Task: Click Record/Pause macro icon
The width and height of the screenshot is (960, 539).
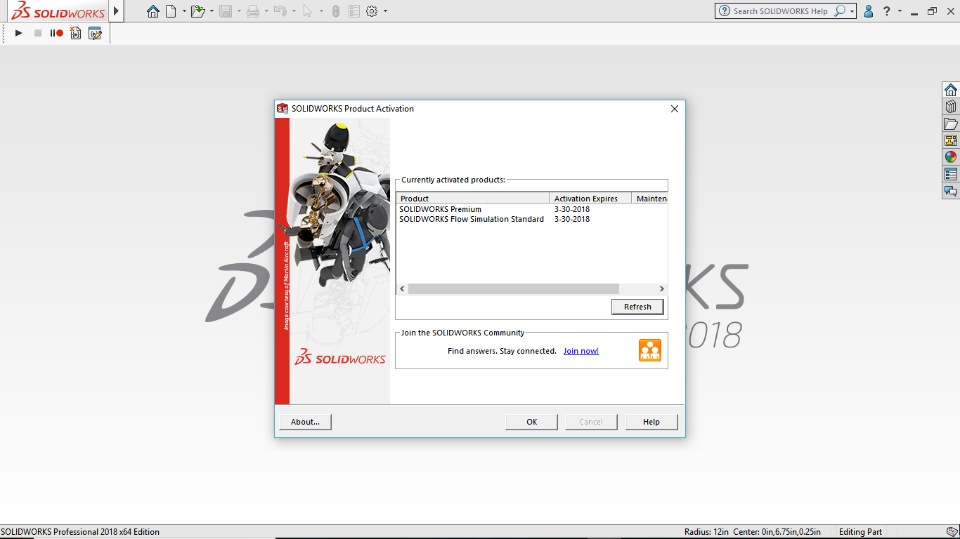Action: tap(56, 33)
